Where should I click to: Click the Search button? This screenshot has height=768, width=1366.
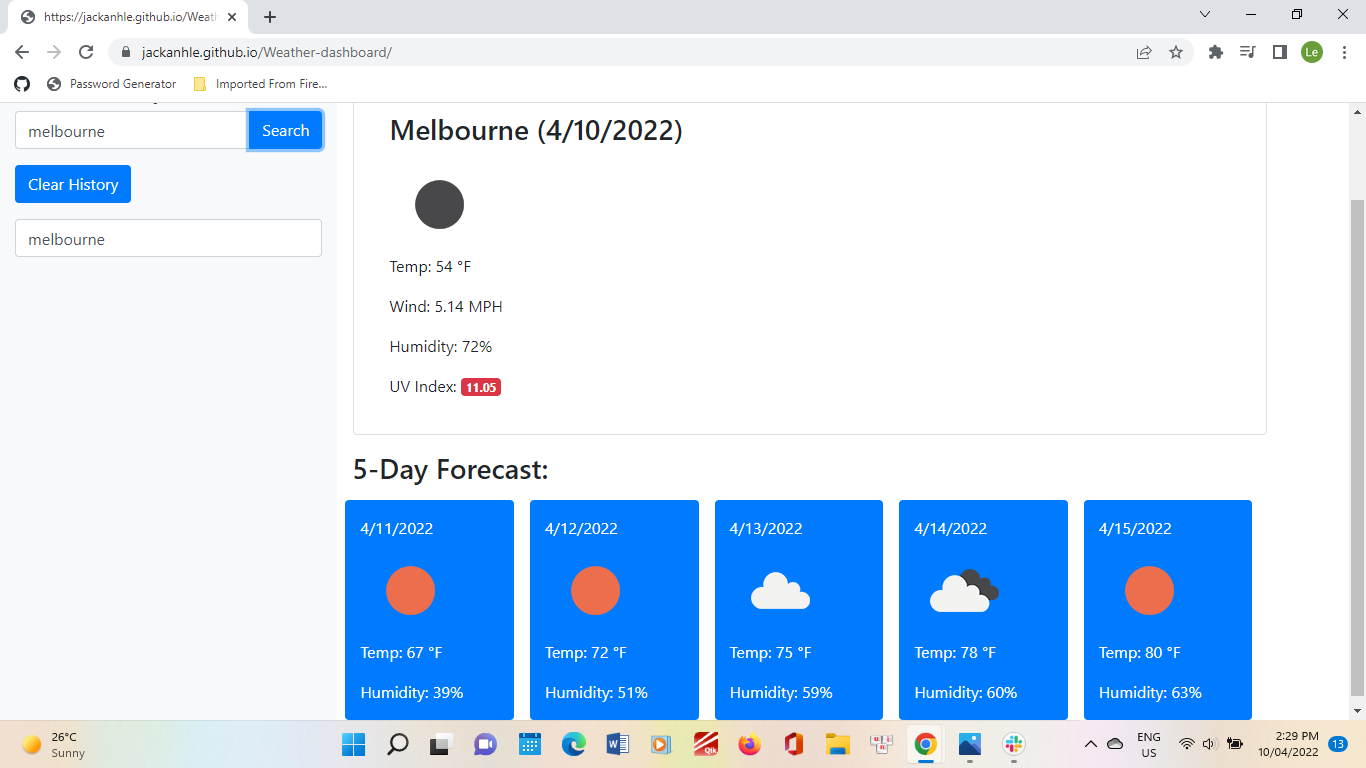(285, 130)
